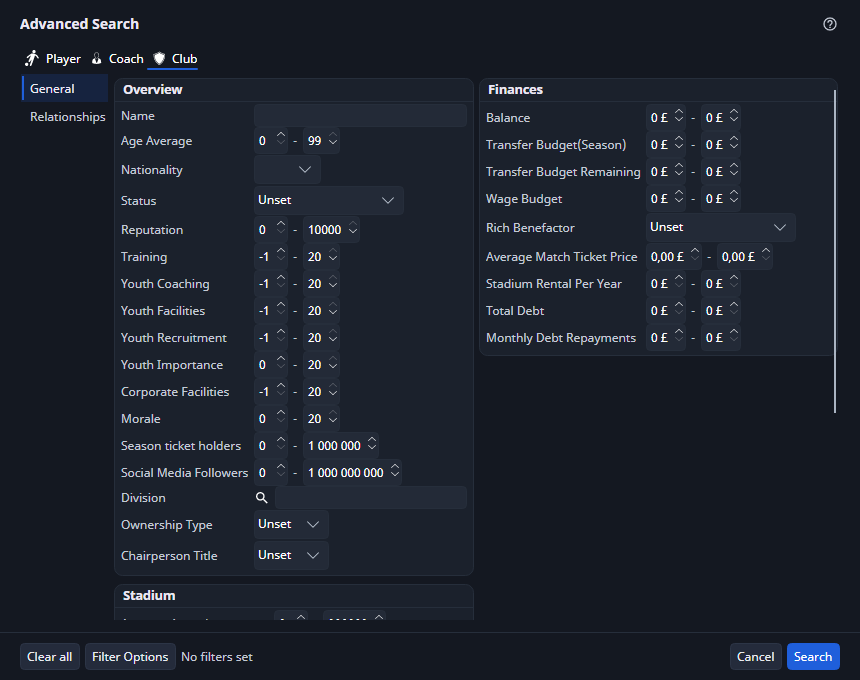Click the Youth Importance minimum stepper

(271, 365)
